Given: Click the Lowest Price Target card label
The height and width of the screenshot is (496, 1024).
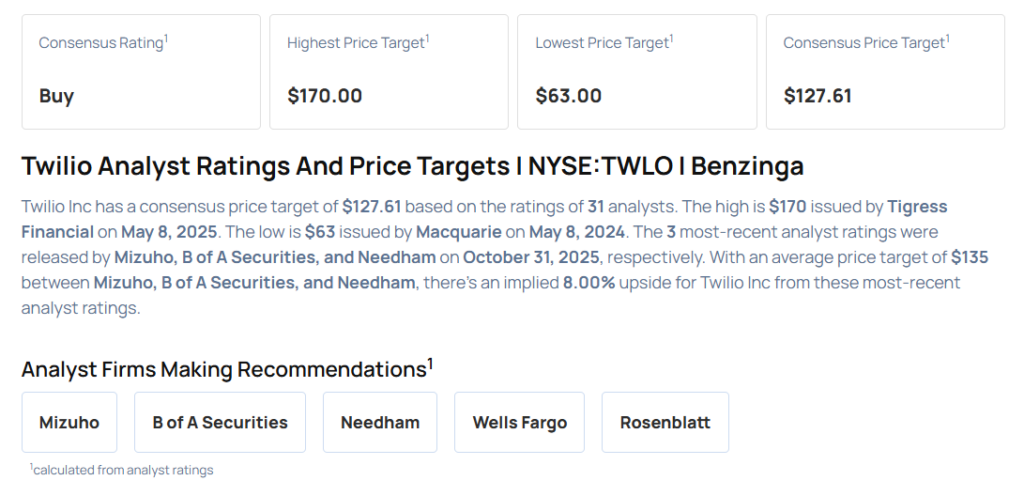Looking at the screenshot, I should coord(604,43).
